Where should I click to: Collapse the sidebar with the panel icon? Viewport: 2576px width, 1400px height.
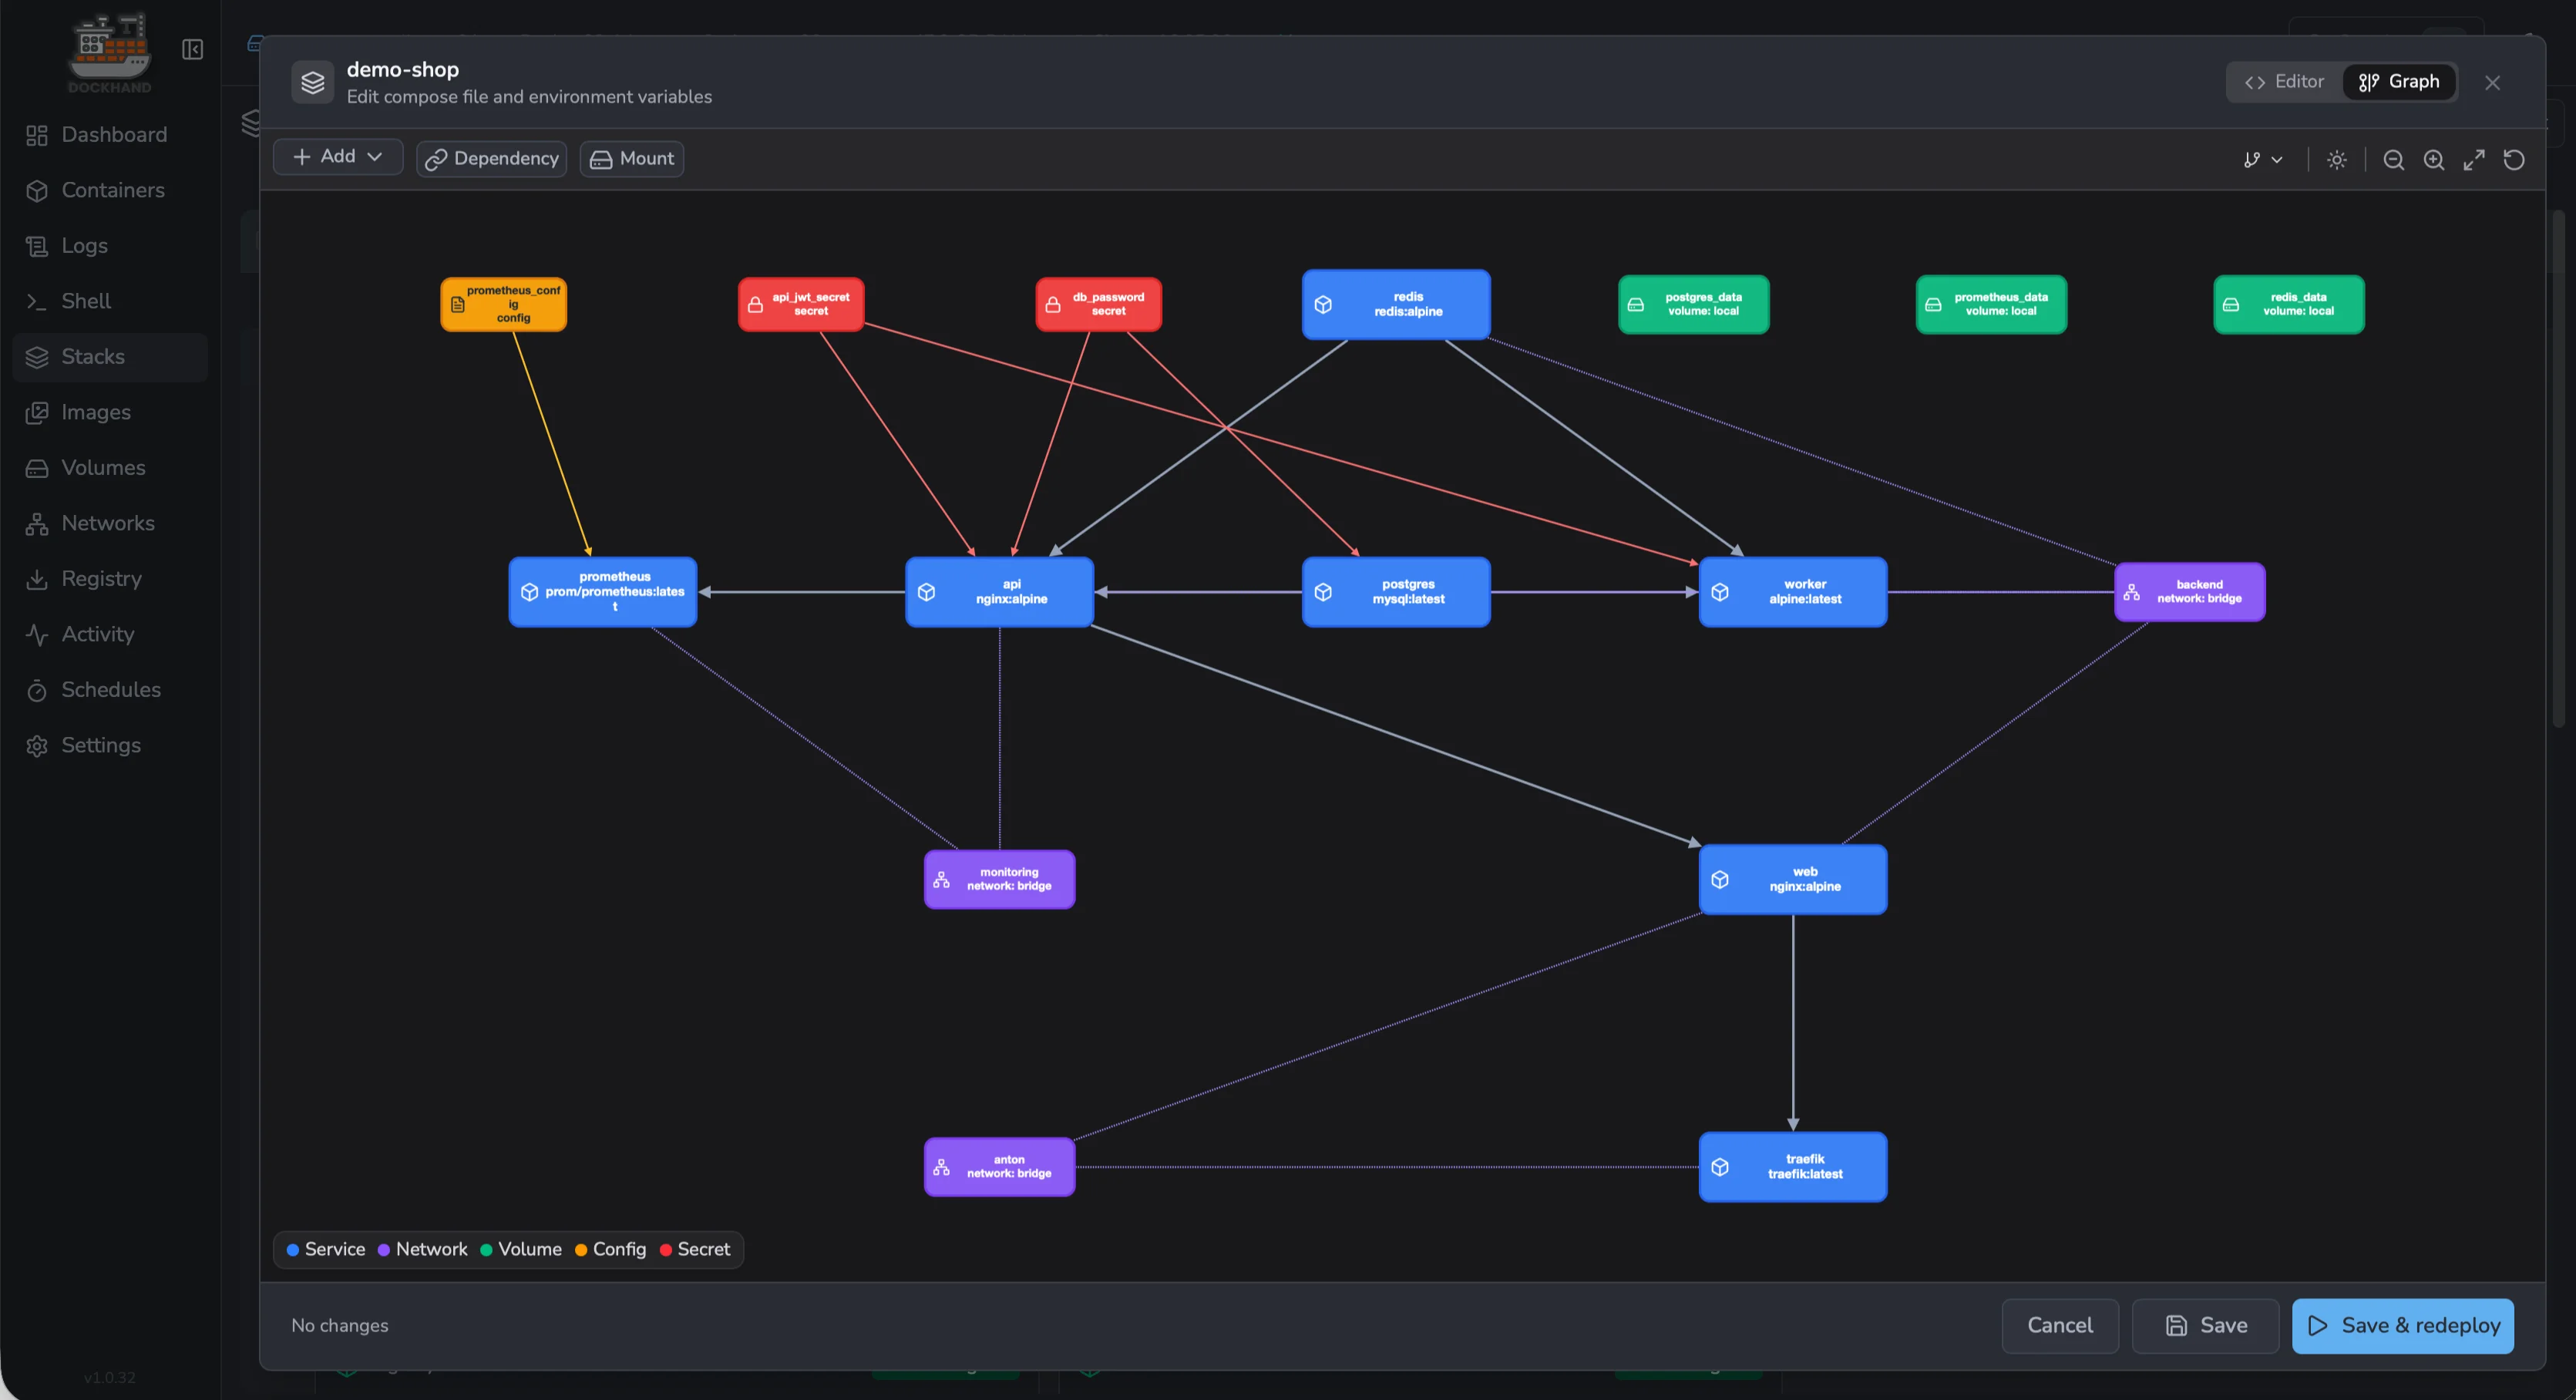(x=193, y=49)
